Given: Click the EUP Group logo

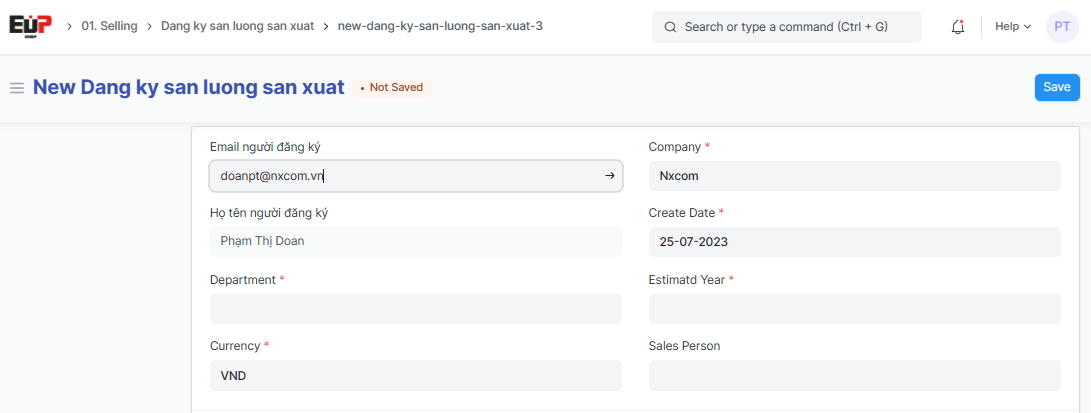Looking at the screenshot, I should click(31, 27).
